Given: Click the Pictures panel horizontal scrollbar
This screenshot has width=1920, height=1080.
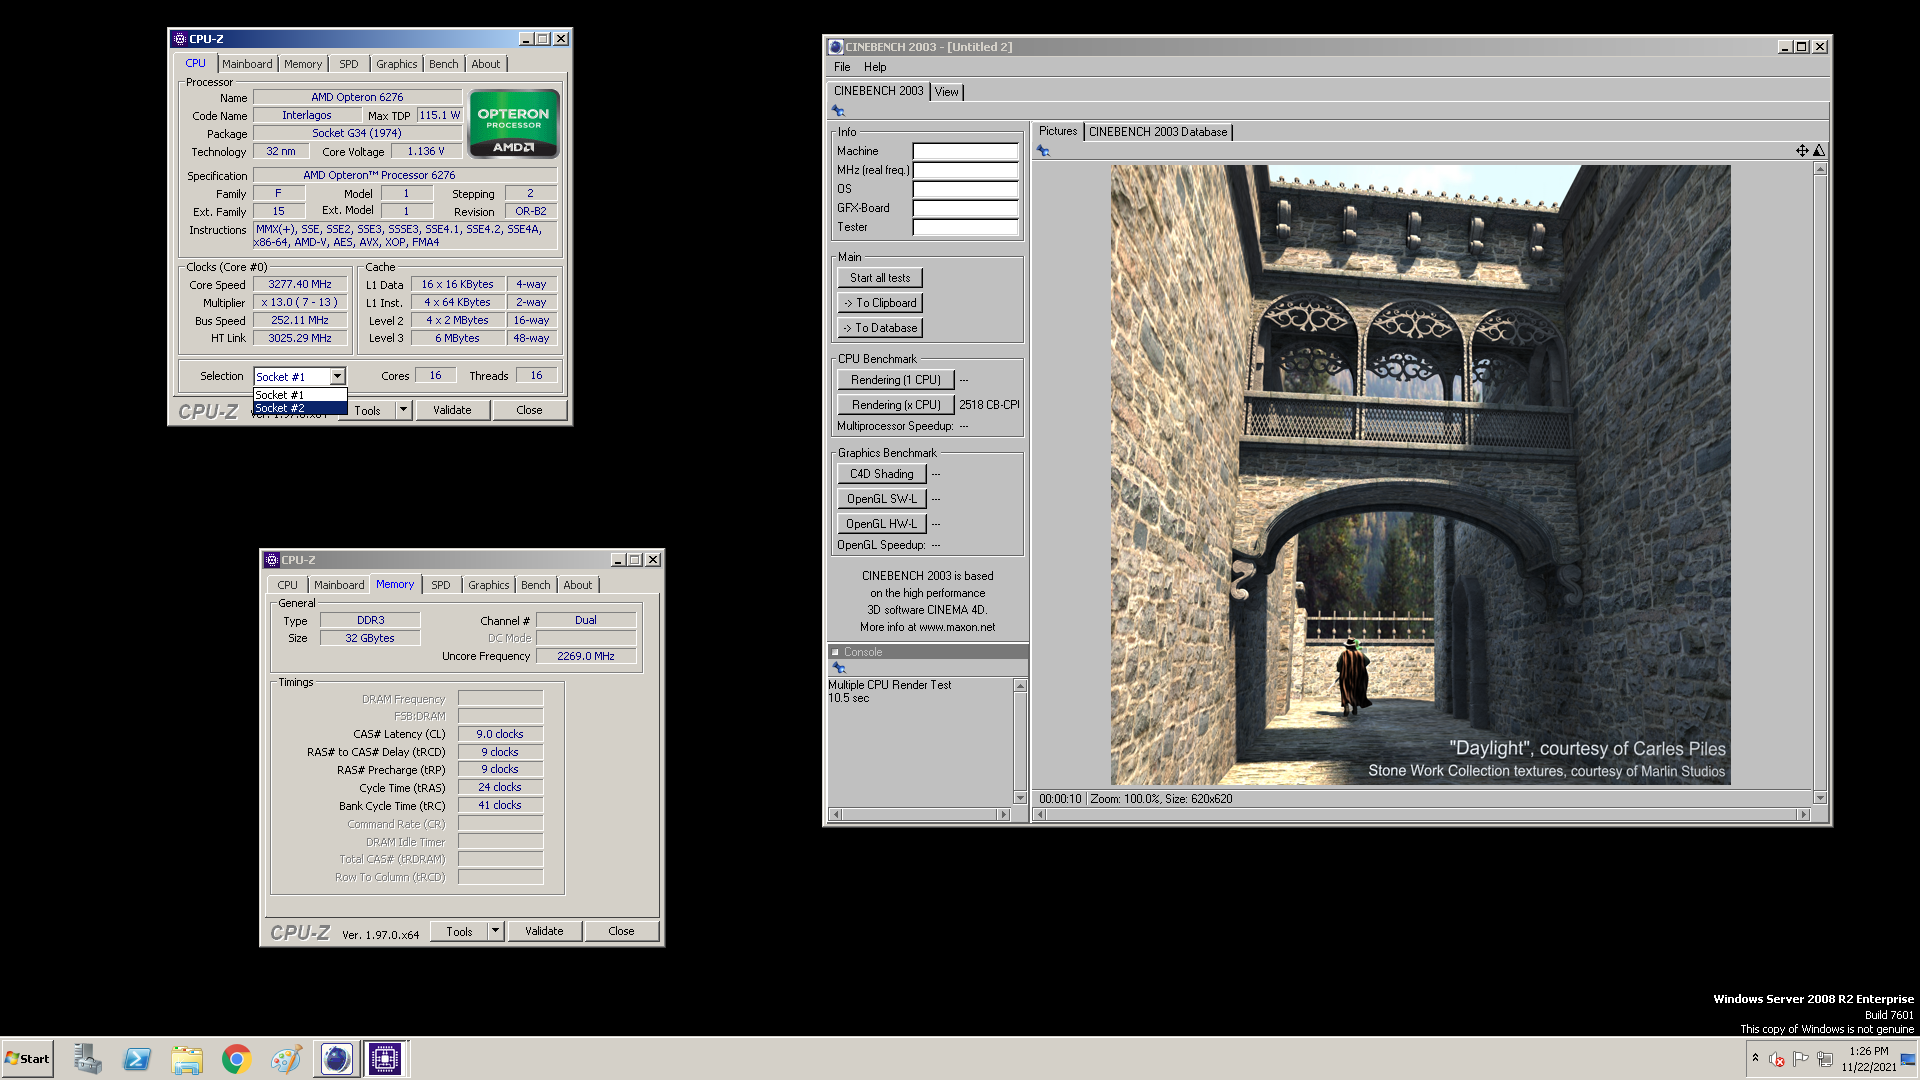Looking at the screenshot, I should [1421, 815].
